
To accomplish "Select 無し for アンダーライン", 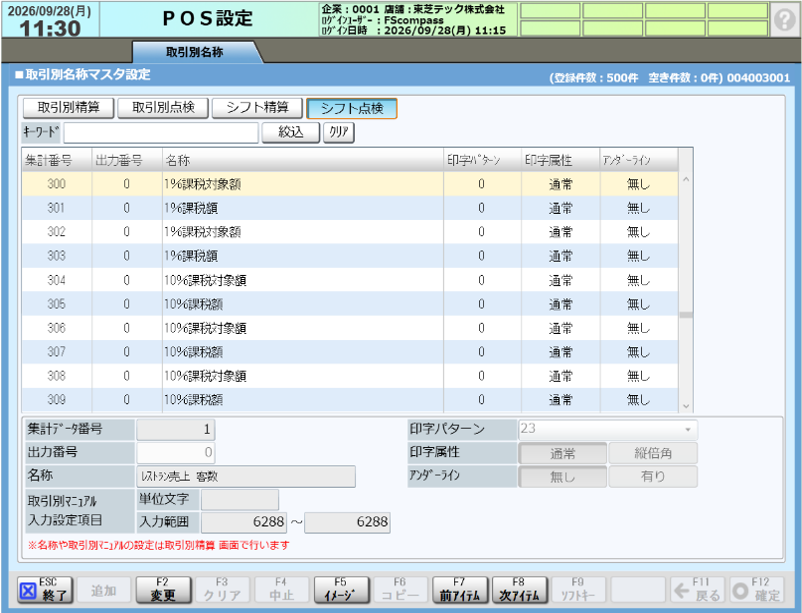I will [x=563, y=476].
